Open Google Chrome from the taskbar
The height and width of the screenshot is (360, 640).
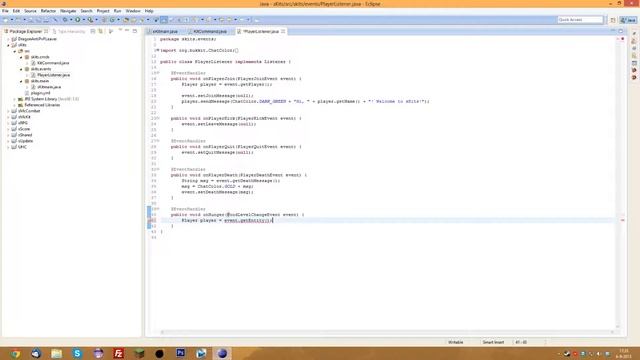16,353
